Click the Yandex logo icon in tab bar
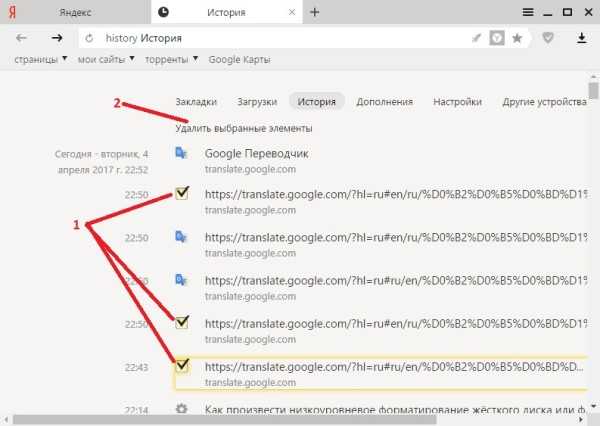 click(x=12, y=12)
